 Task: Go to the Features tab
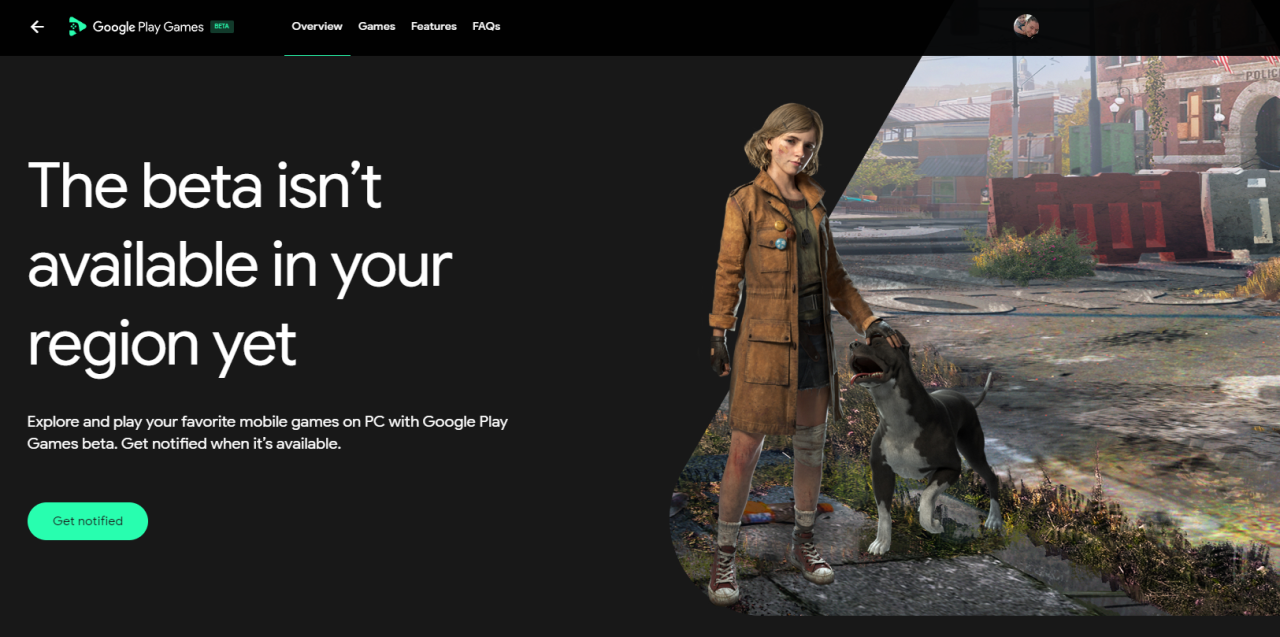tap(433, 27)
